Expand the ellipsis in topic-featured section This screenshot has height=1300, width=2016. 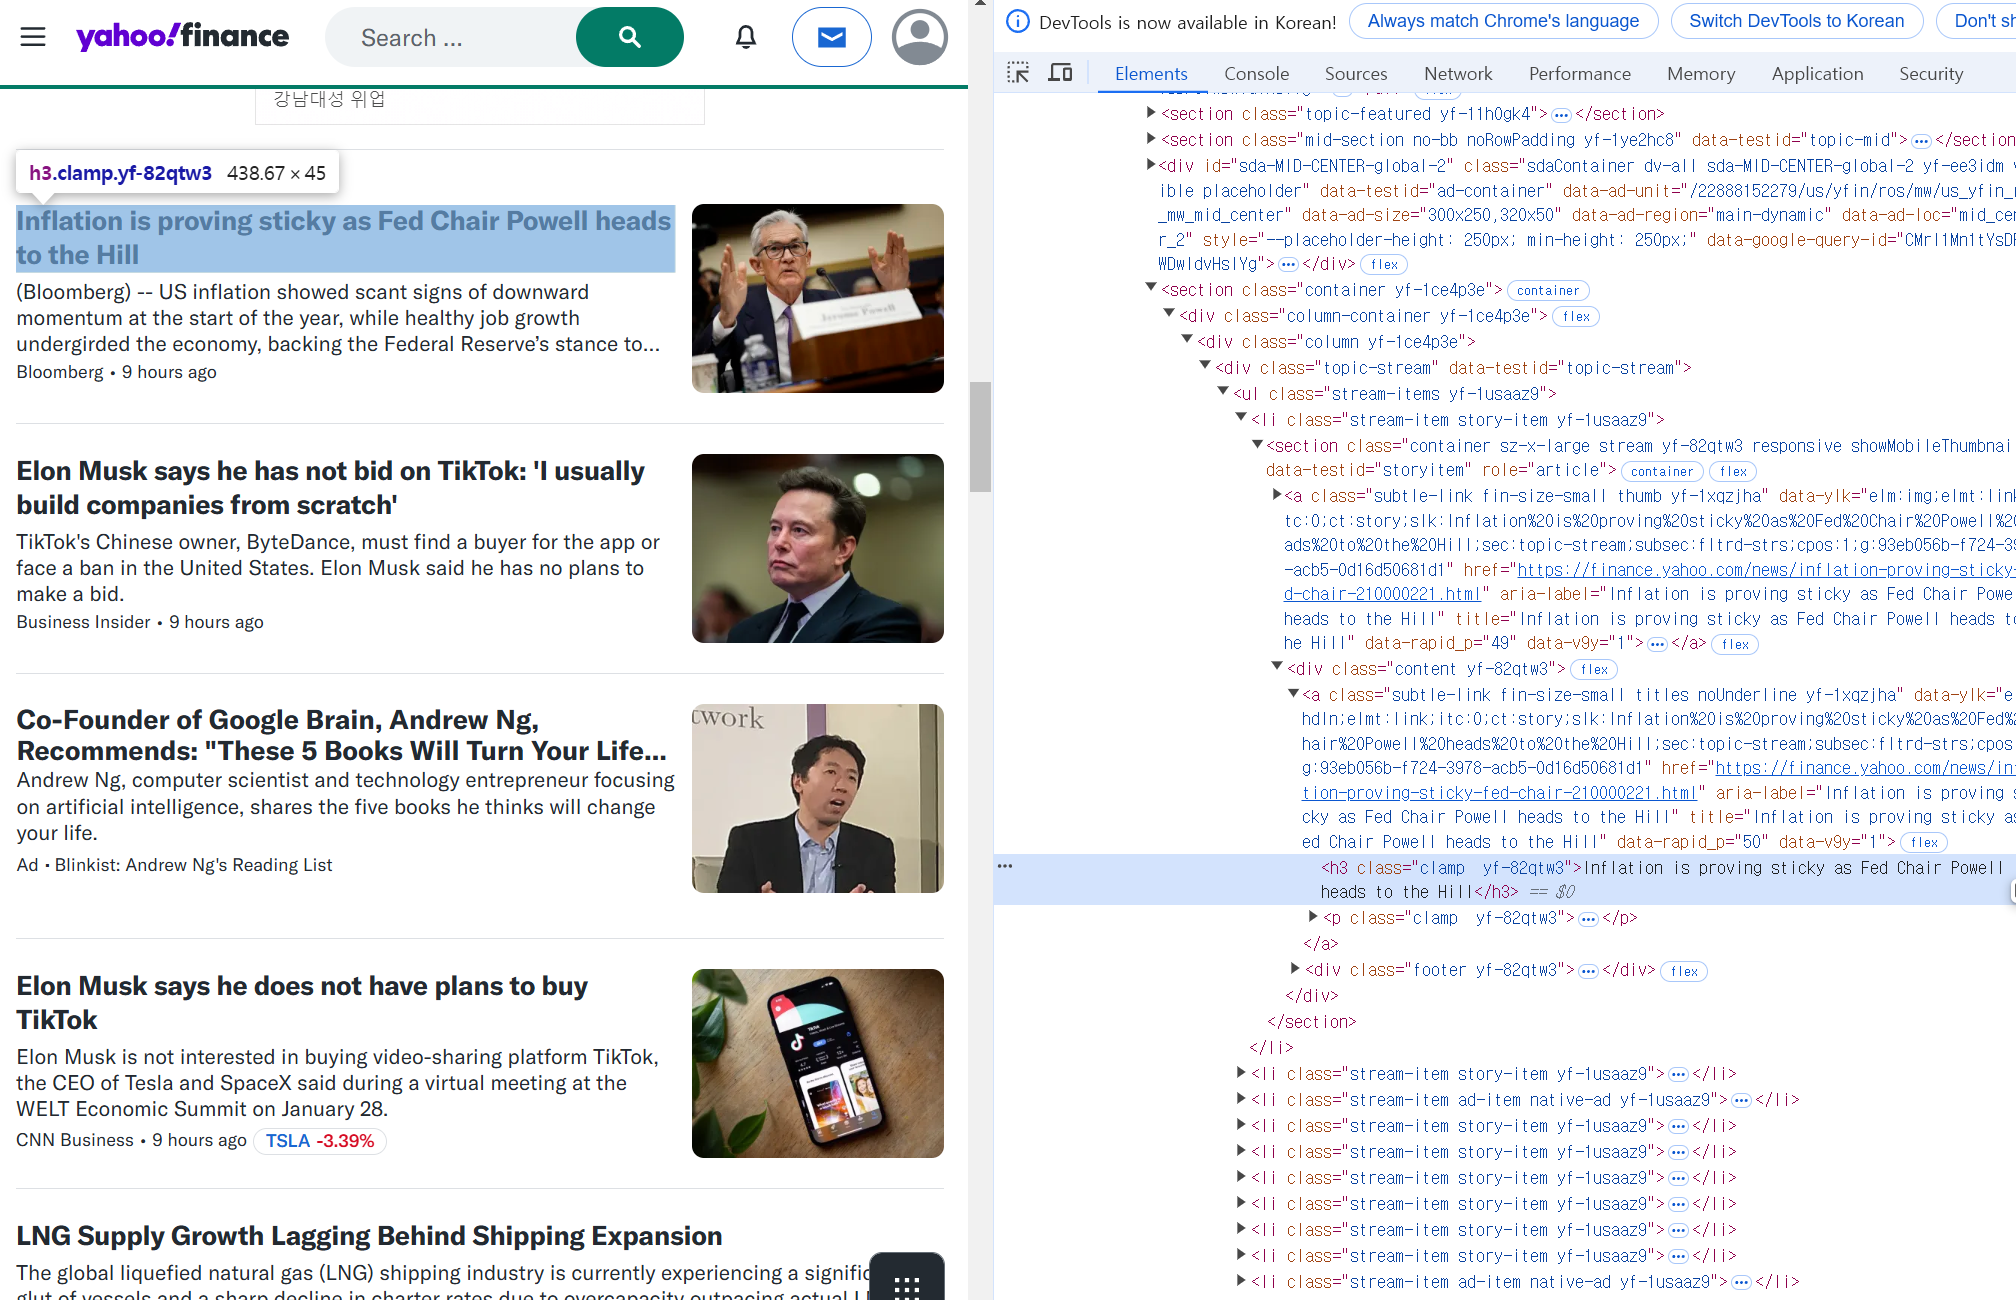coord(1561,115)
